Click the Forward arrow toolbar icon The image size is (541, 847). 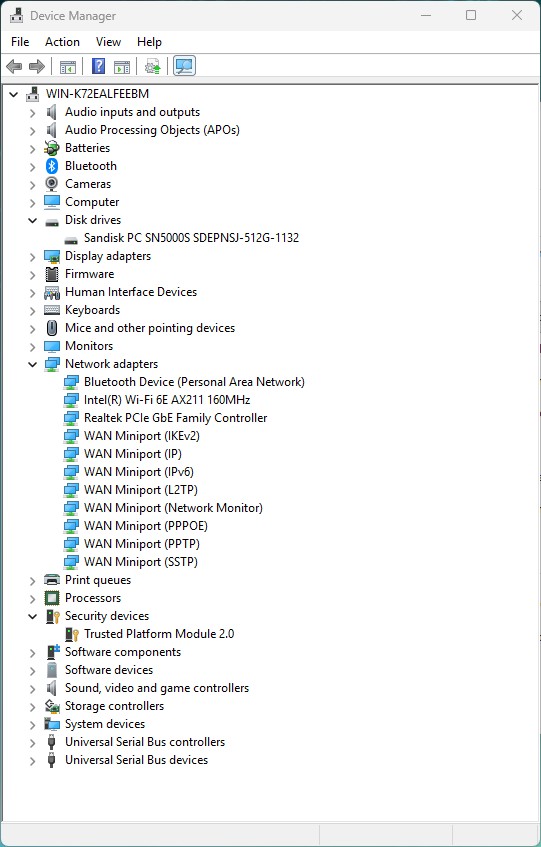(37, 66)
